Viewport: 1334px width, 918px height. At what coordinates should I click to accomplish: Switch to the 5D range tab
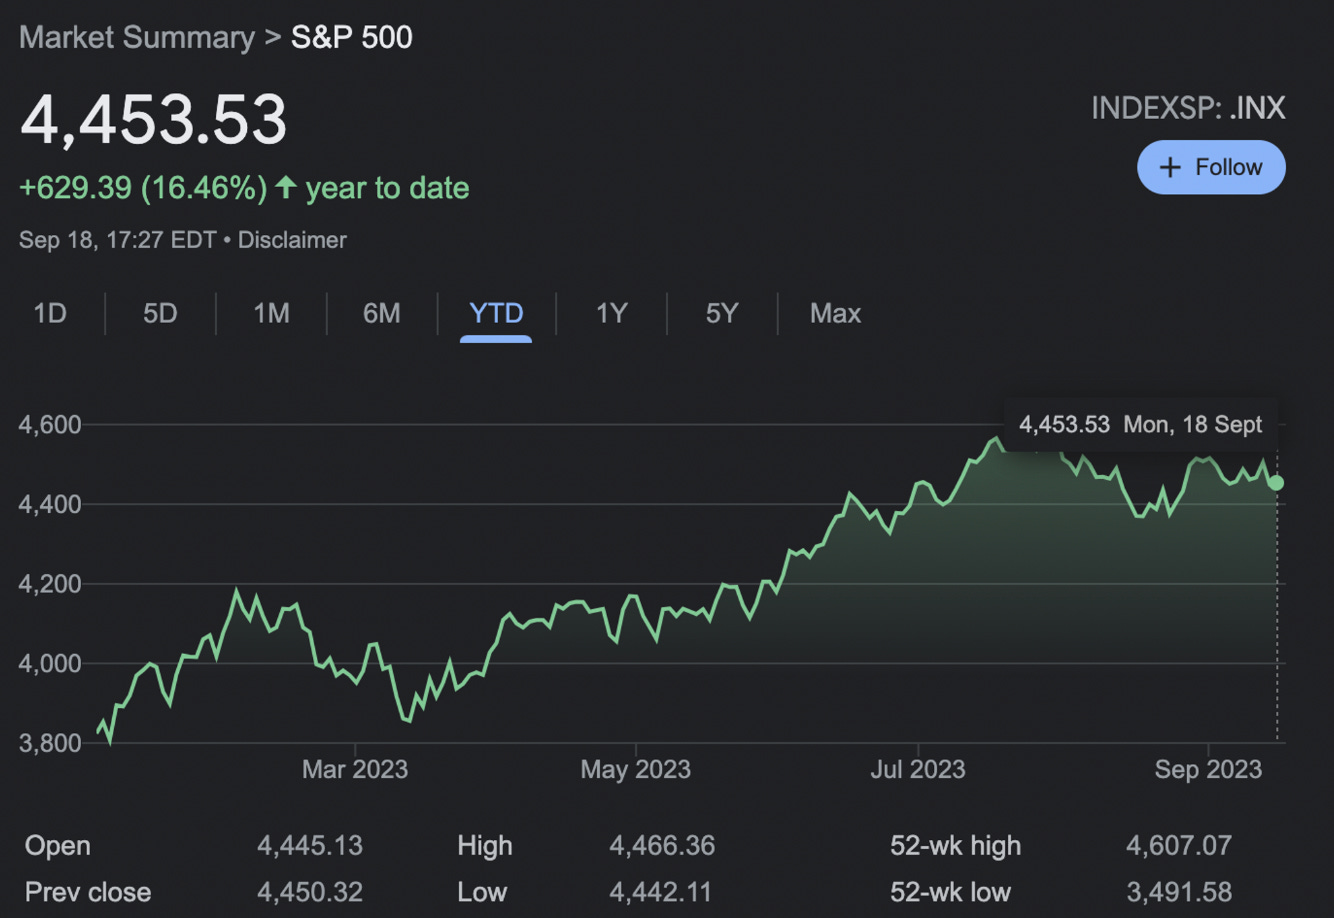[x=160, y=313]
